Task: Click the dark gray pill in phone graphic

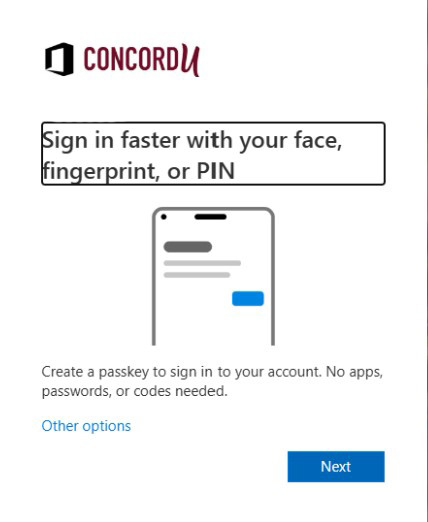Action: [x=188, y=247]
